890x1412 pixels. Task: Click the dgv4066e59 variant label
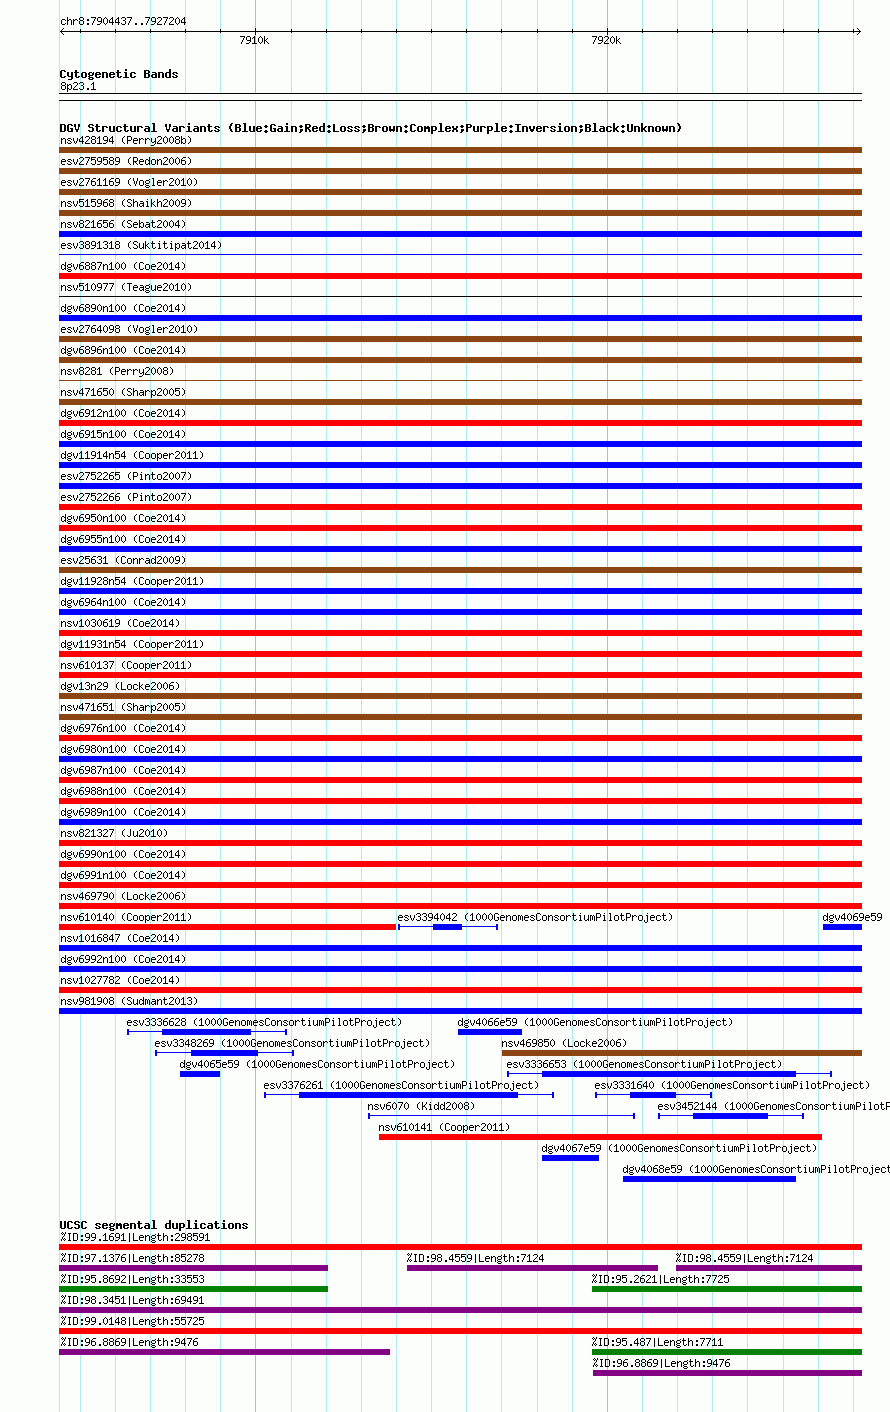pyautogui.click(x=595, y=1022)
